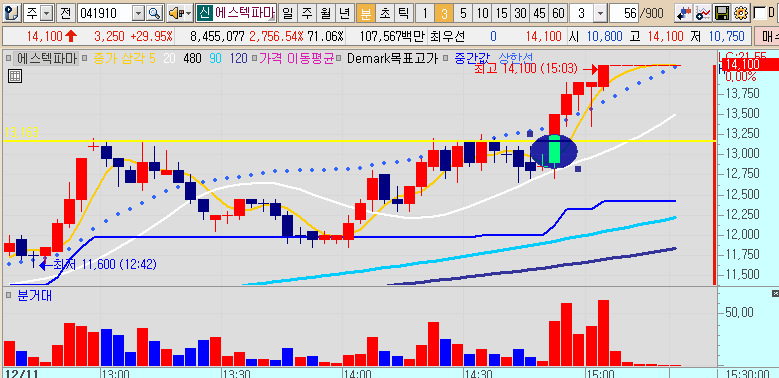The height and width of the screenshot is (378, 779).
Task: Set the interval to 60 minutes
Action: pyautogui.click(x=558, y=13)
